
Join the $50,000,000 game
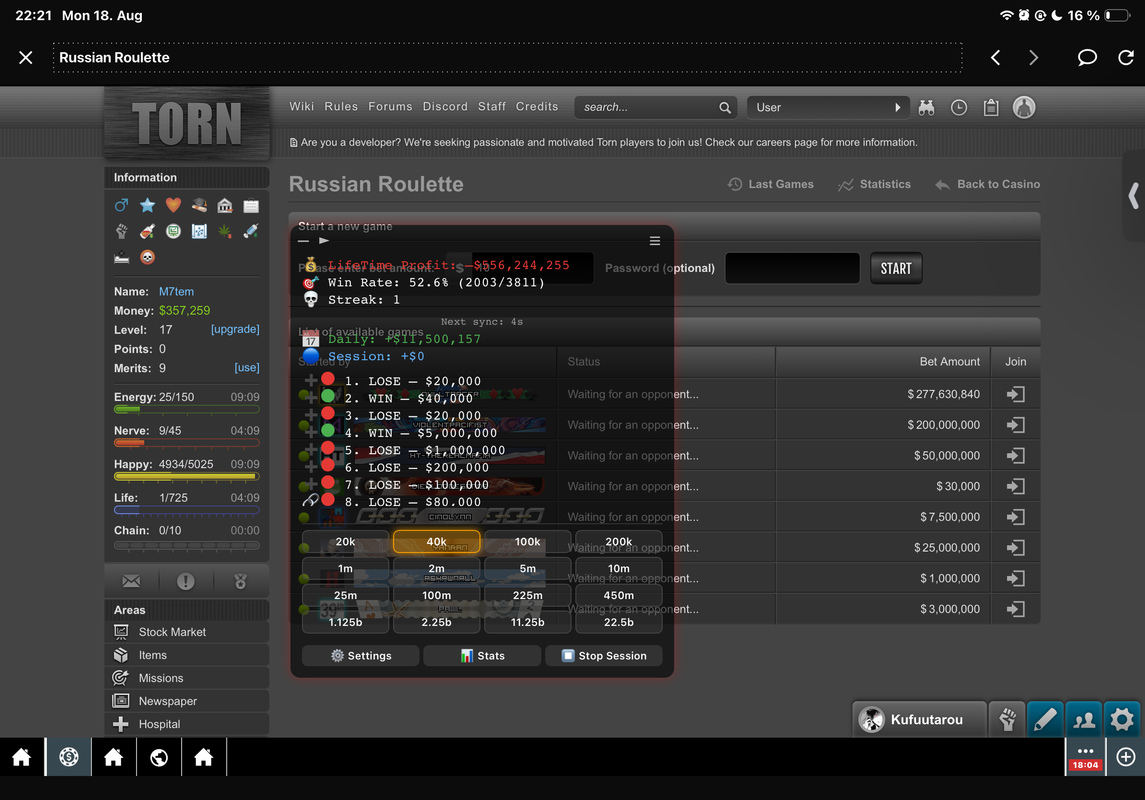click(x=1015, y=455)
